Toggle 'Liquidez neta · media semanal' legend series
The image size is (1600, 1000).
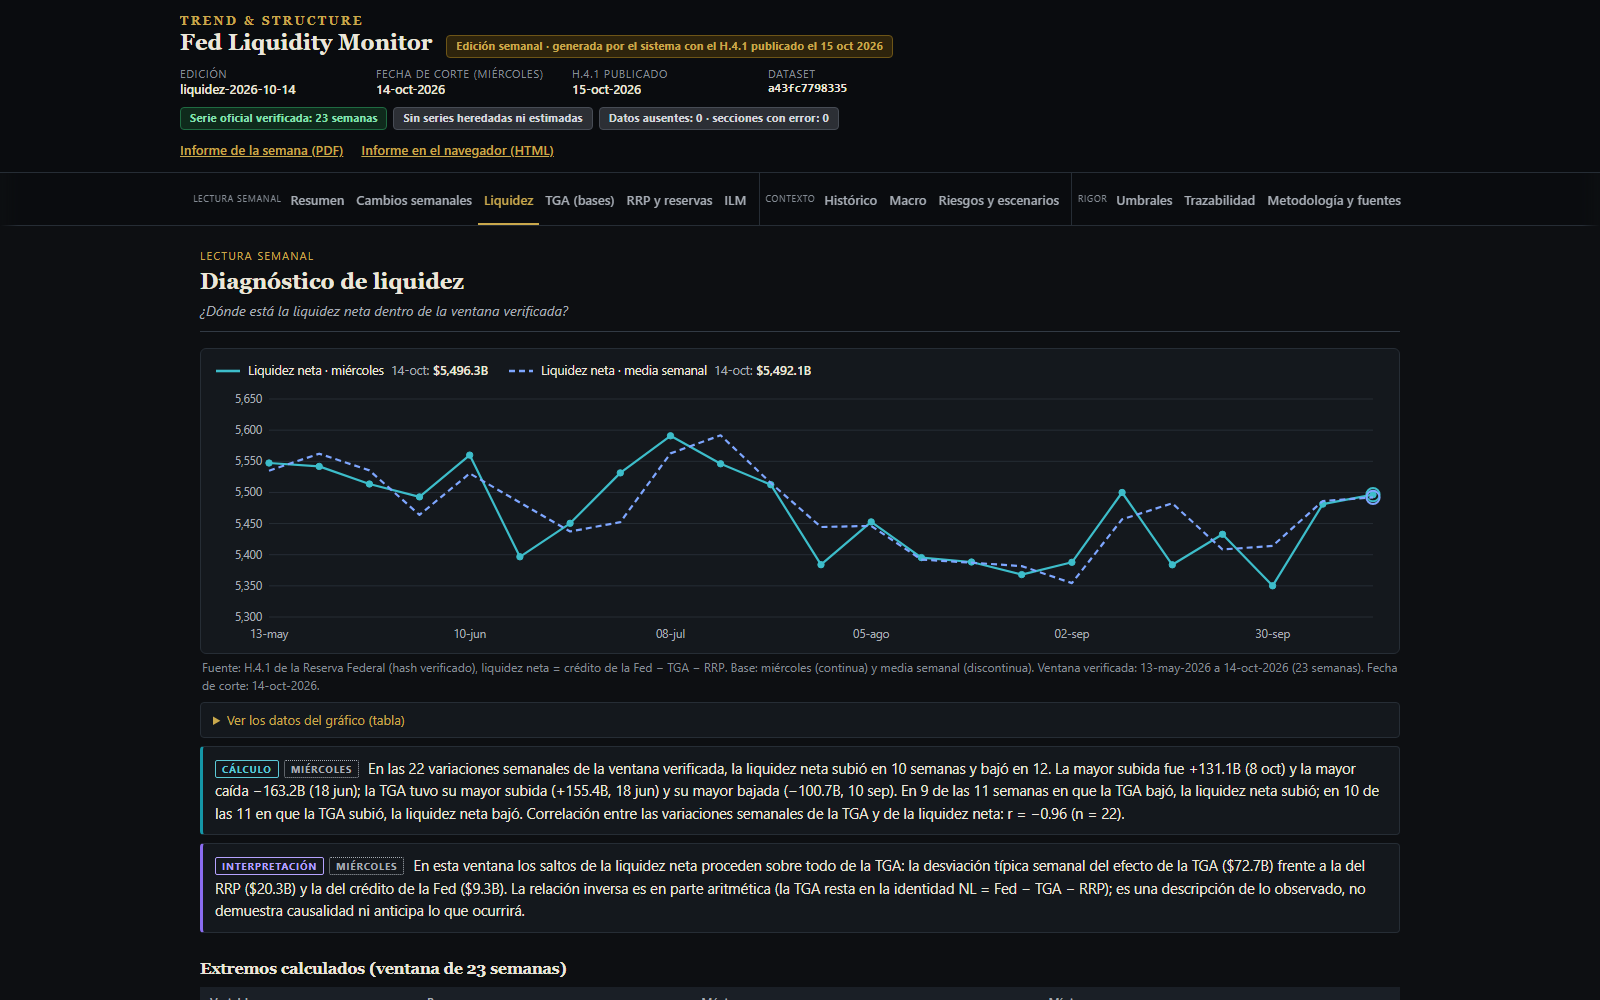660,371
